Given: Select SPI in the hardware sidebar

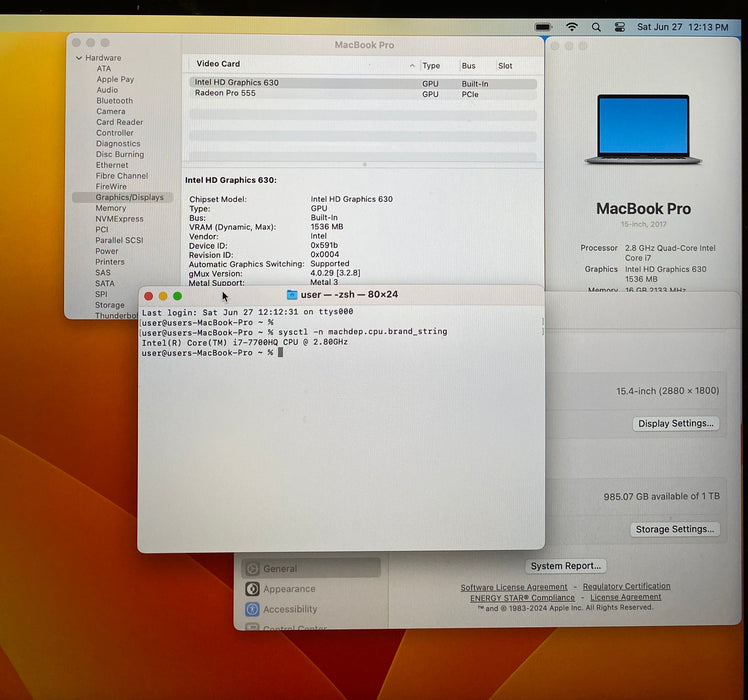Looking at the screenshot, I should coord(101,294).
